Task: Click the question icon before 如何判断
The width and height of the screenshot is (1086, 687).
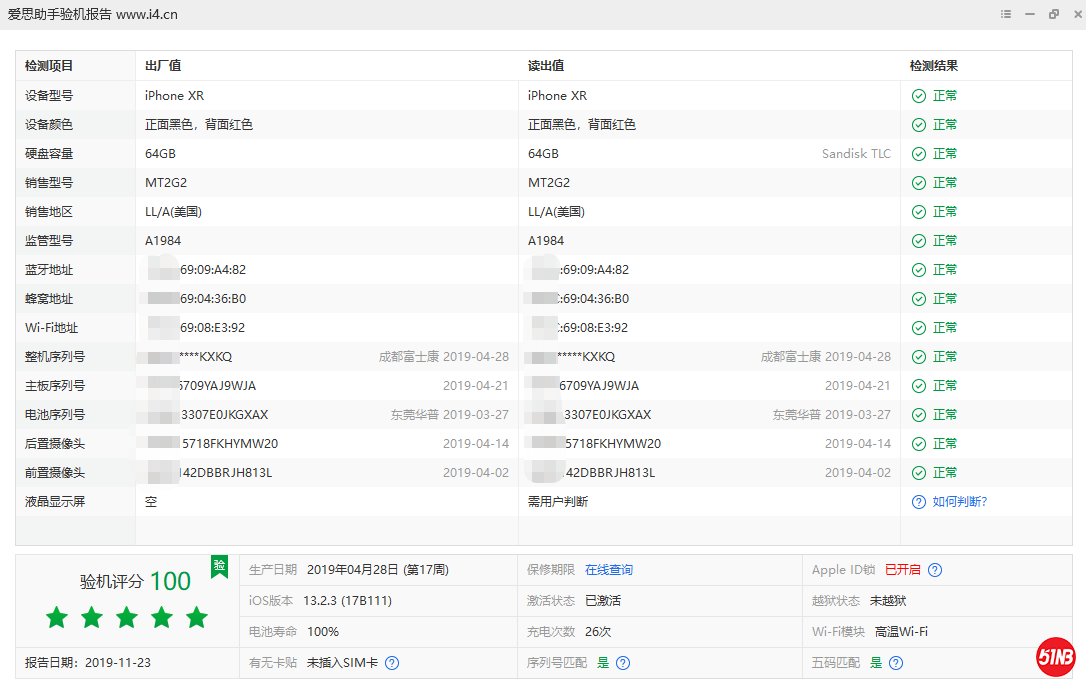Action: click(918, 502)
